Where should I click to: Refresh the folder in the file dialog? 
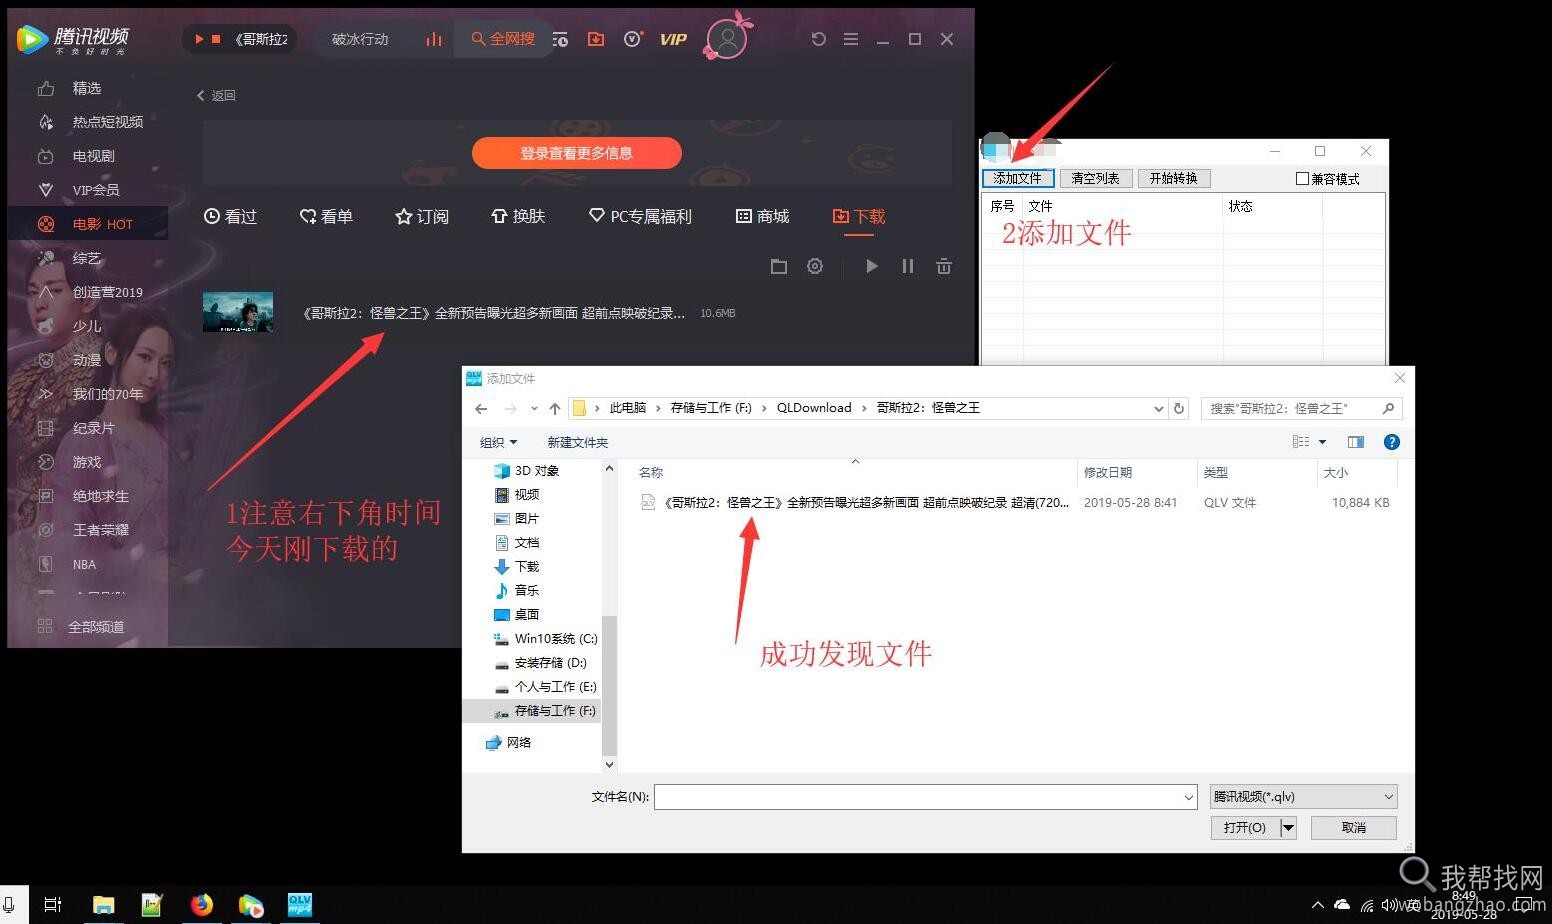coord(1179,408)
